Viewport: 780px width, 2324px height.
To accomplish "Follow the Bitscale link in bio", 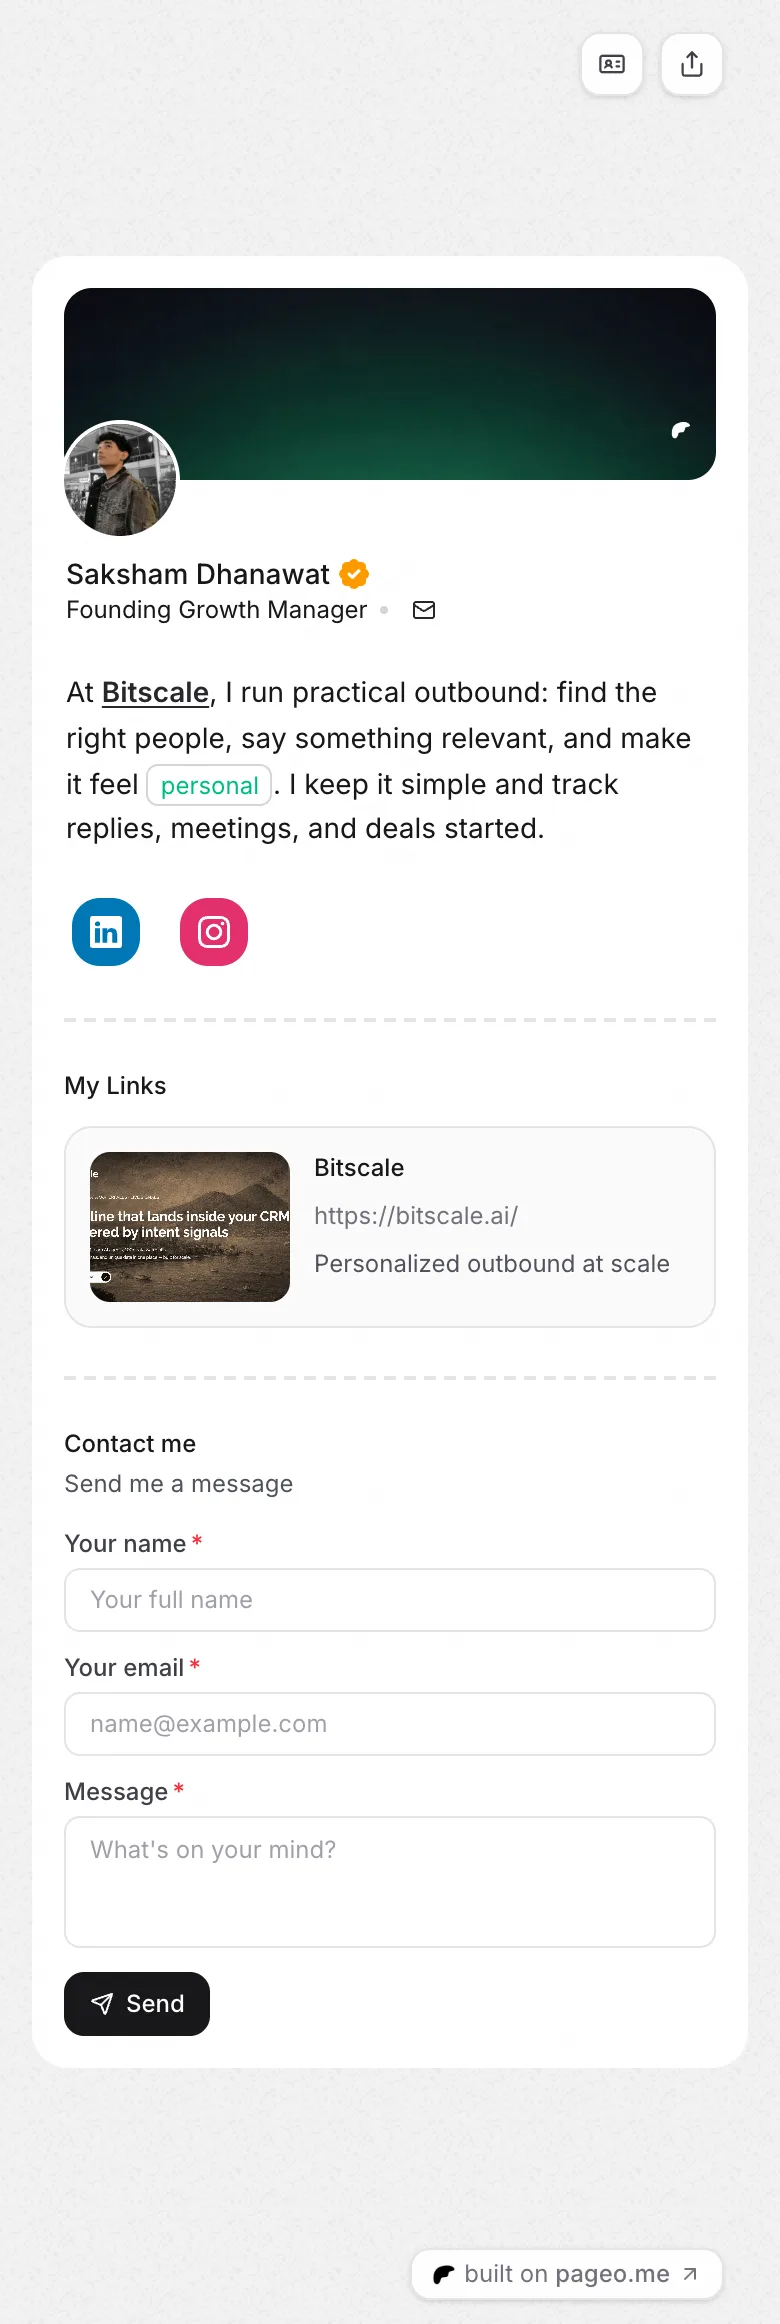I will [x=155, y=692].
